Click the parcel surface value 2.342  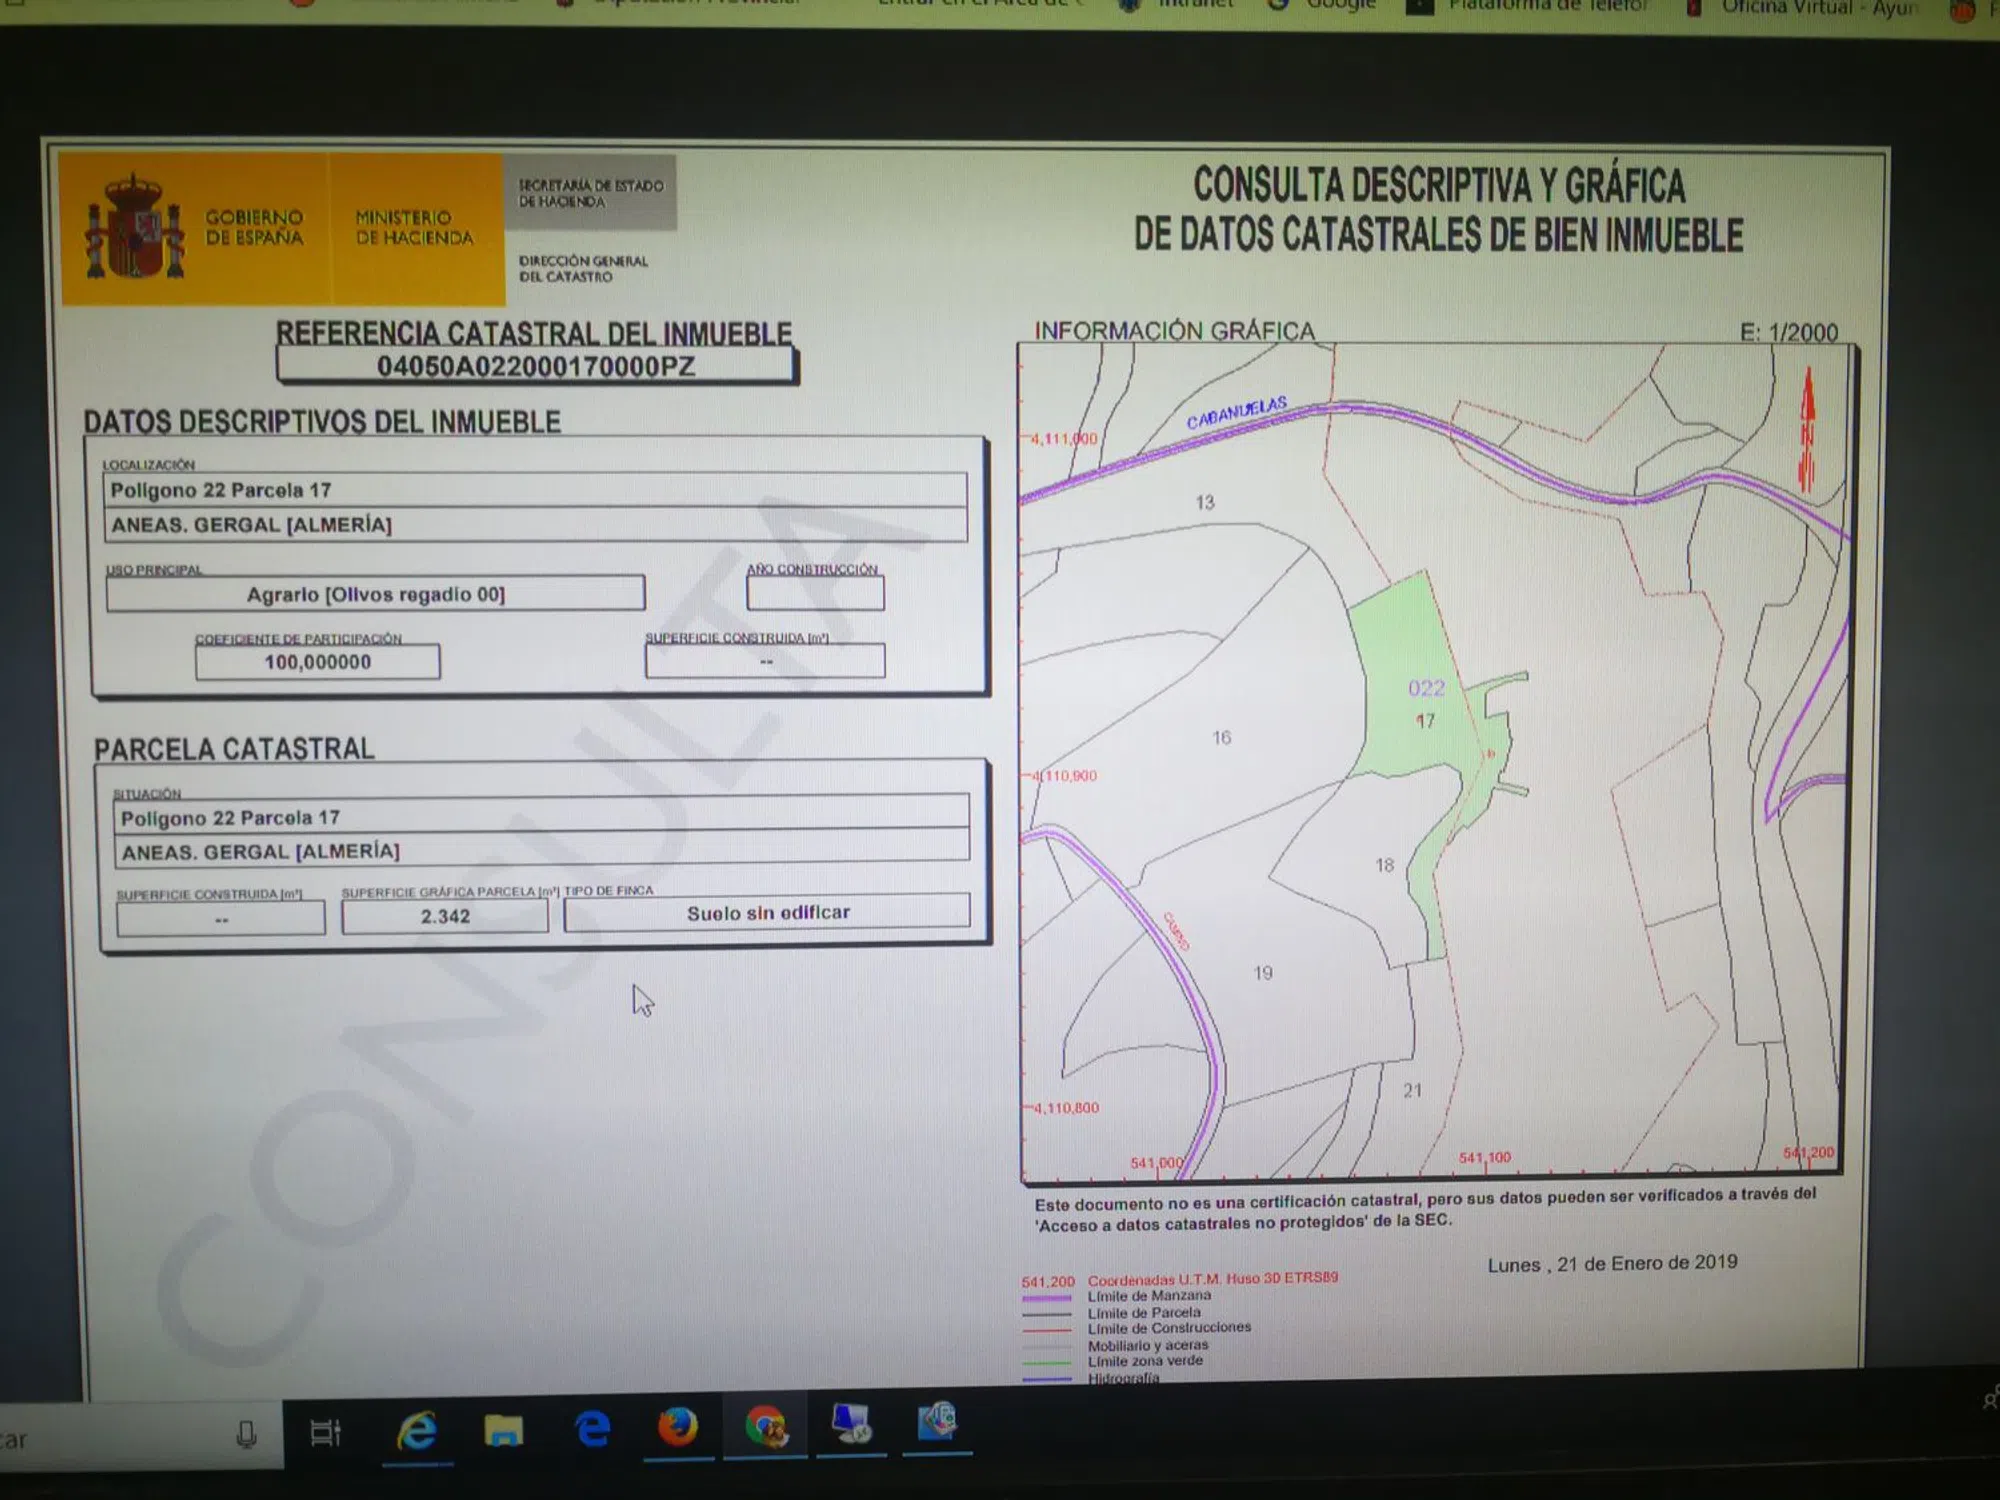click(x=445, y=916)
